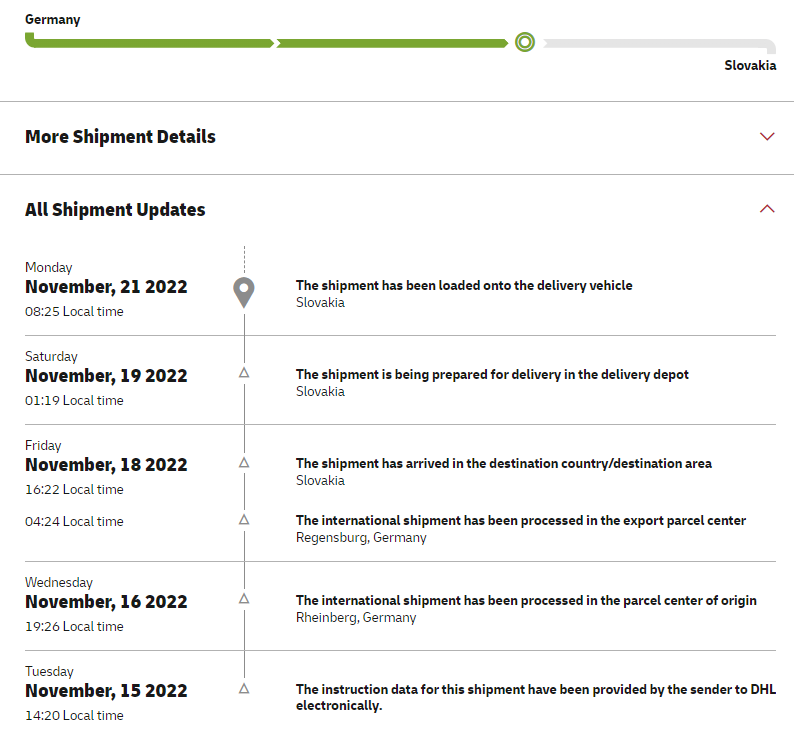This screenshot has height=756, width=794.
Task: Click second green segment of progress bar
Action: (391, 43)
